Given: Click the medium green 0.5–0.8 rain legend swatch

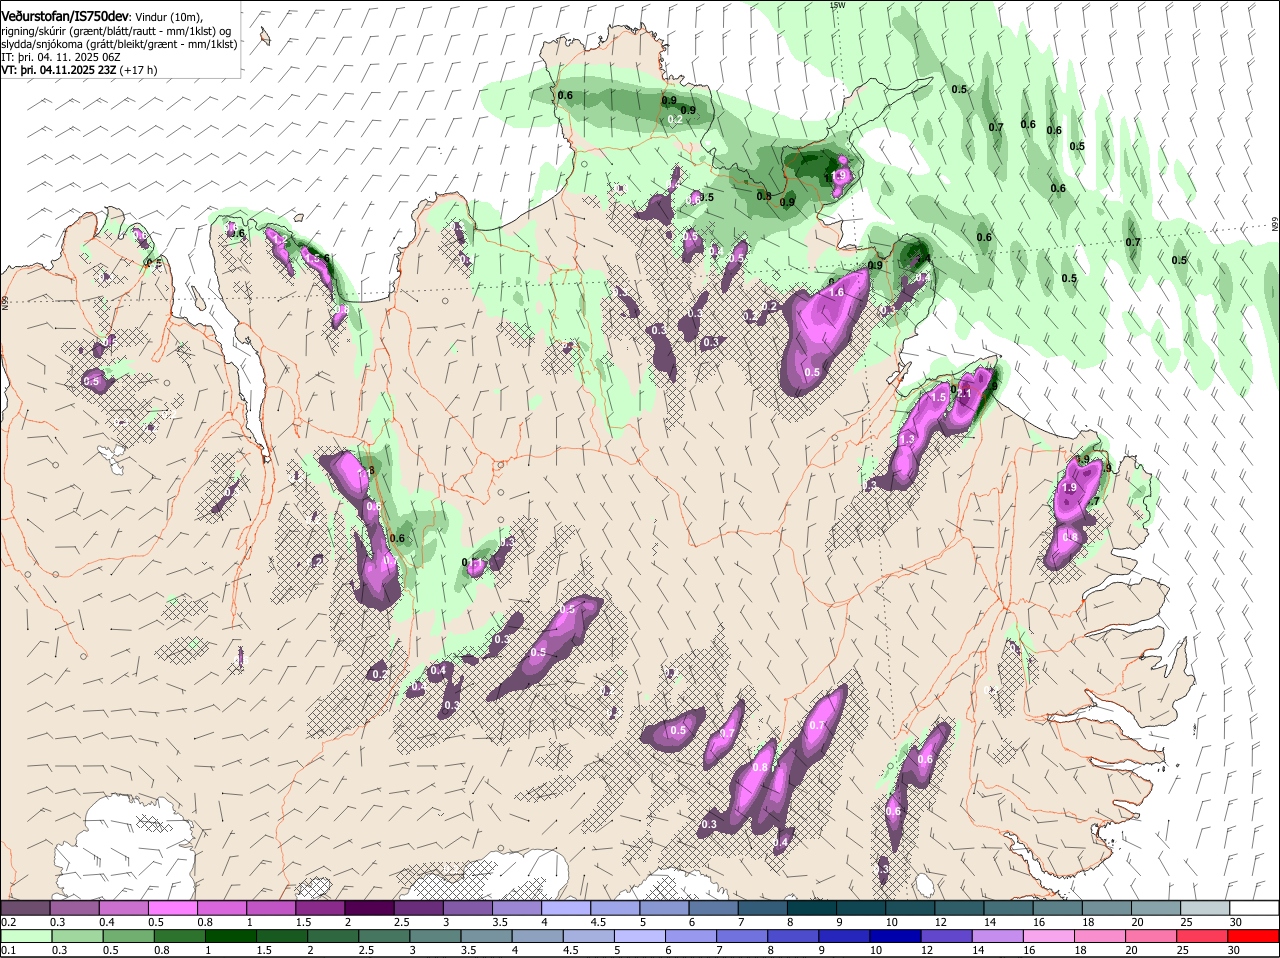Looking at the screenshot, I should pyautogui.click(x=129, y=936).
